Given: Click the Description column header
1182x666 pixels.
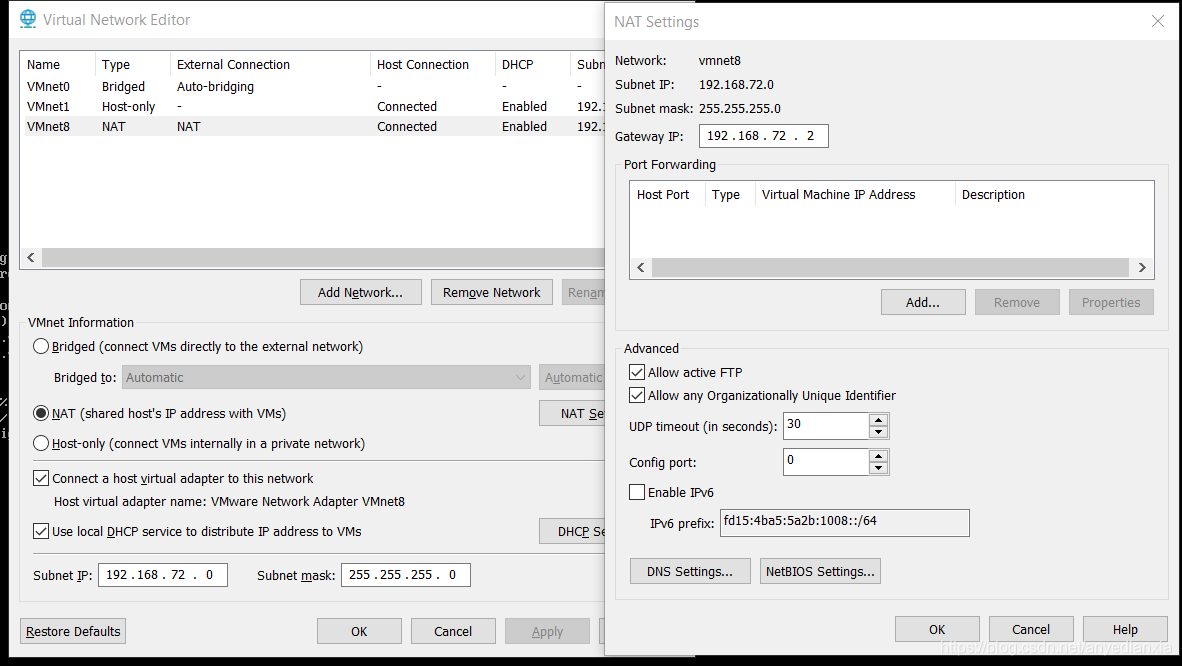Looking at the screenshot, I should pyautogui.click(x=1054, y=195).
